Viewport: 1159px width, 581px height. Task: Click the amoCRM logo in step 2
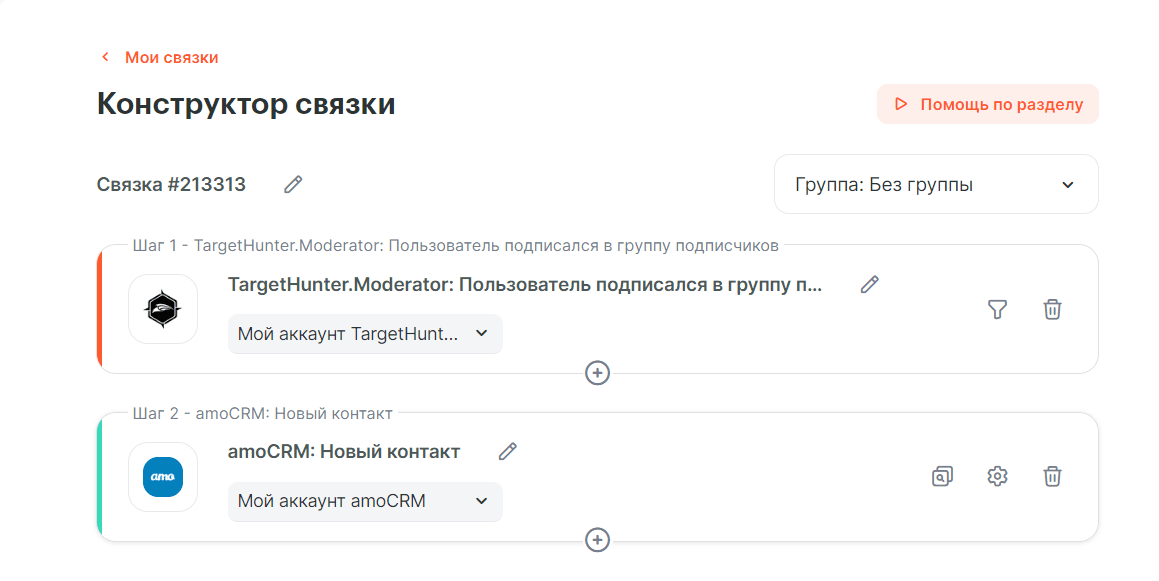pyautogui.click(x=163, y=477)
